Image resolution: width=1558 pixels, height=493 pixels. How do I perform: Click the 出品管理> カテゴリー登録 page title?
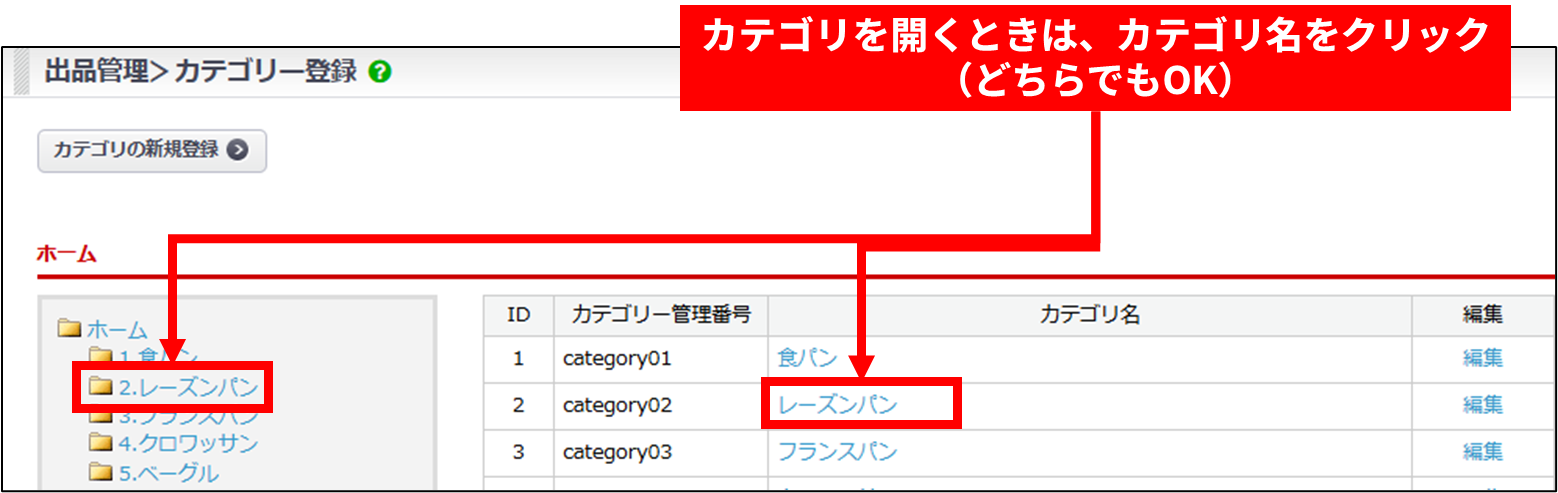click(200, 72)
